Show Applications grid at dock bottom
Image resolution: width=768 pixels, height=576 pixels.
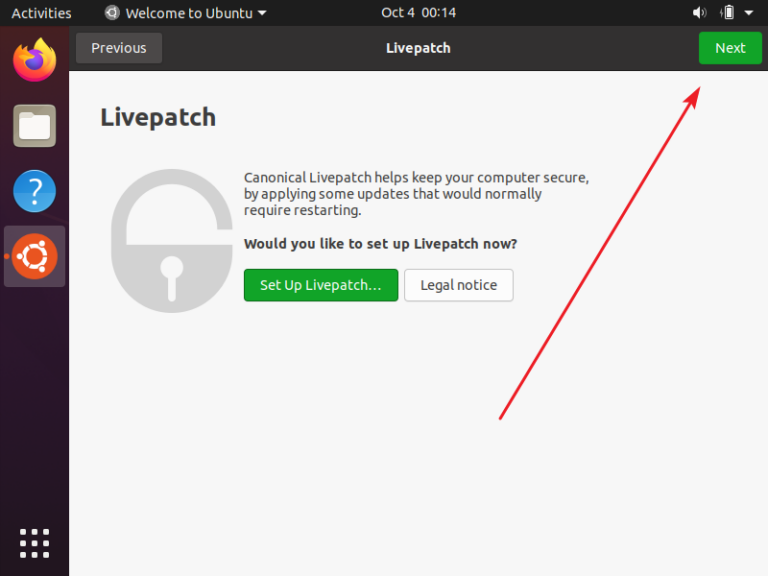point(34,542)
